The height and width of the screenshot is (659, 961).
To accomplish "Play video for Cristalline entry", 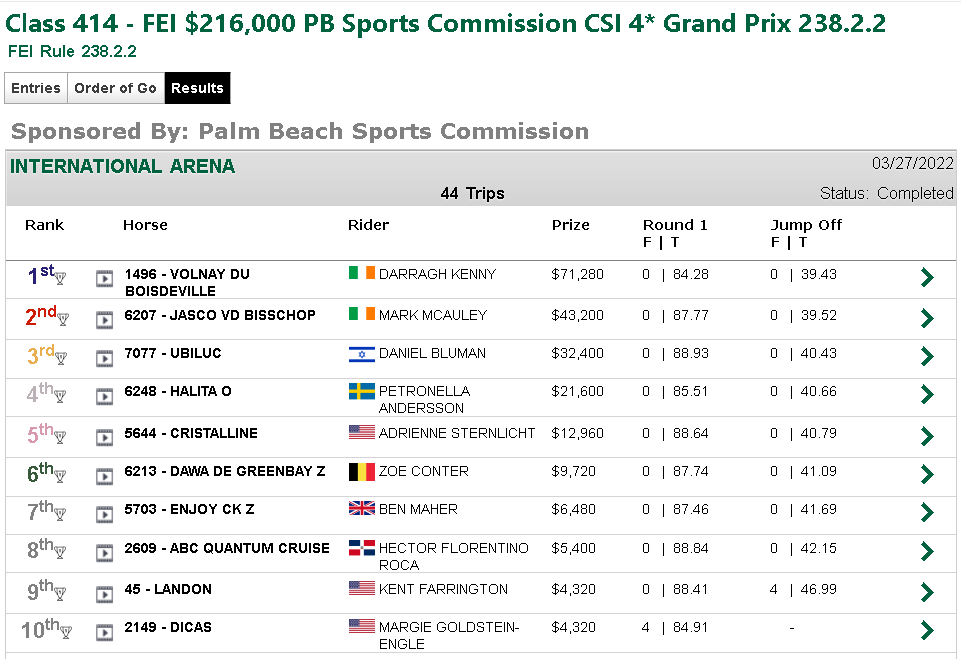I will (104, 437).
